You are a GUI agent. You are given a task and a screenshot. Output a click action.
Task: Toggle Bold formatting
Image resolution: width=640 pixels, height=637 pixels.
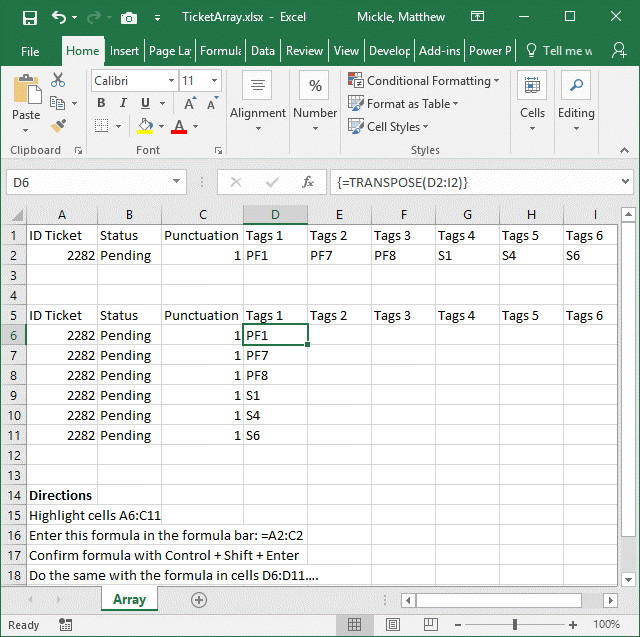click(101, 103)
